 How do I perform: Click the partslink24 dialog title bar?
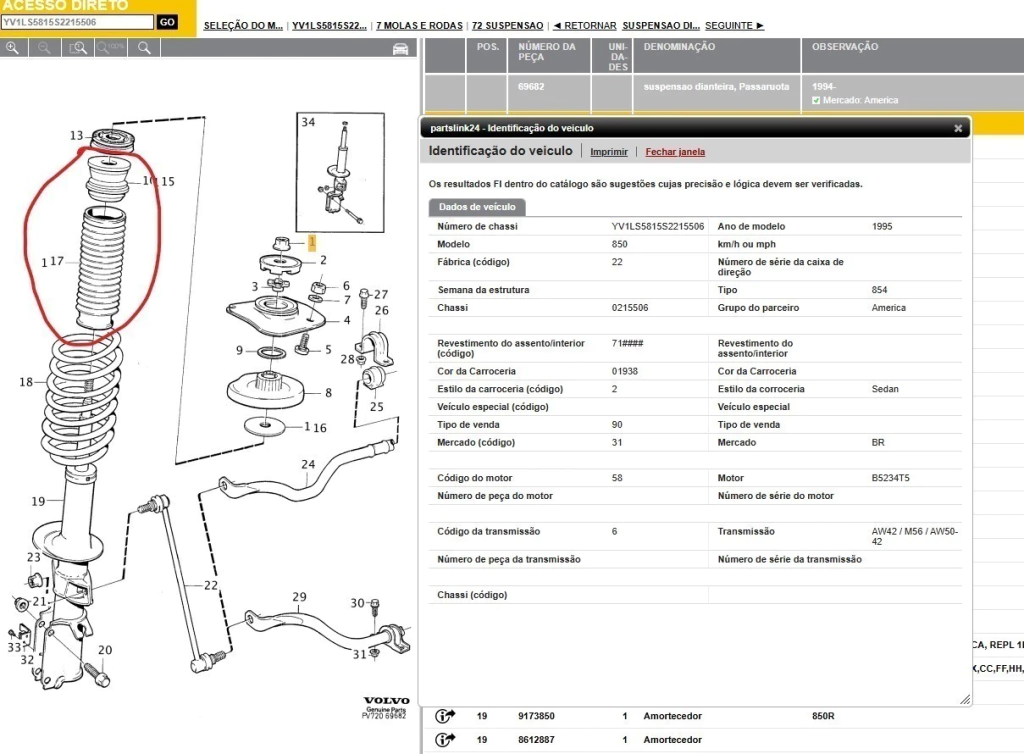[695, 129]
